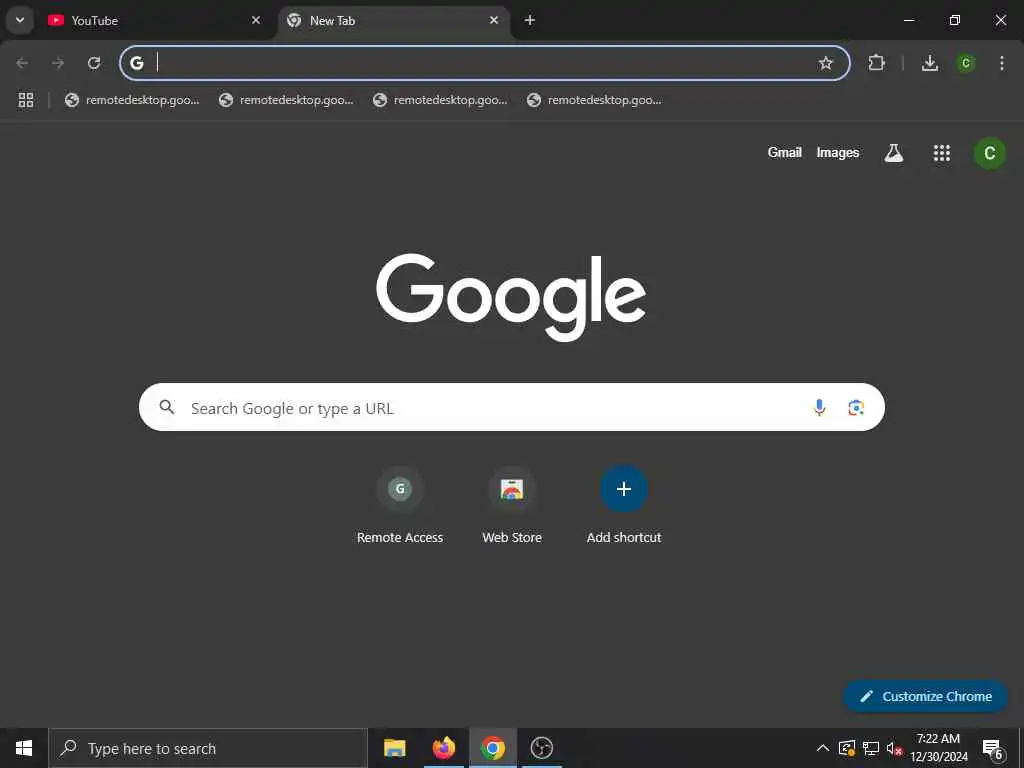1024x768 pixels.
Task: Open a new tab with plus button
Action: 530,20
